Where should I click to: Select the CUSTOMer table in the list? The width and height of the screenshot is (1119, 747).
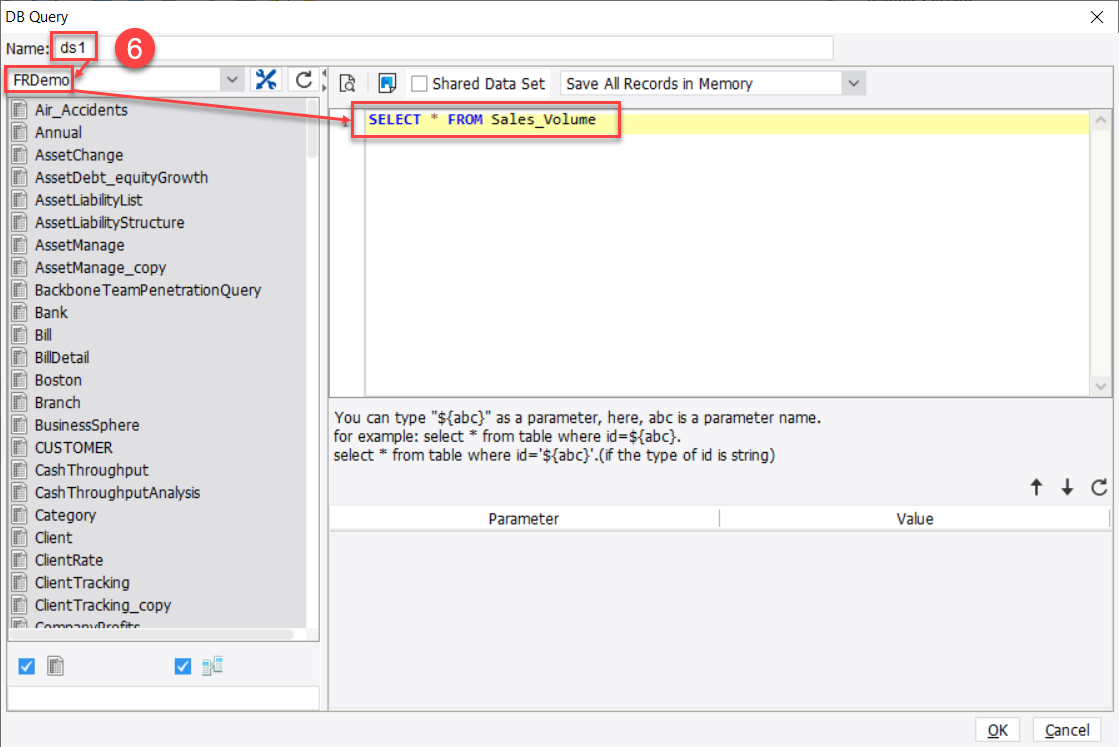(x=75, y=447)
